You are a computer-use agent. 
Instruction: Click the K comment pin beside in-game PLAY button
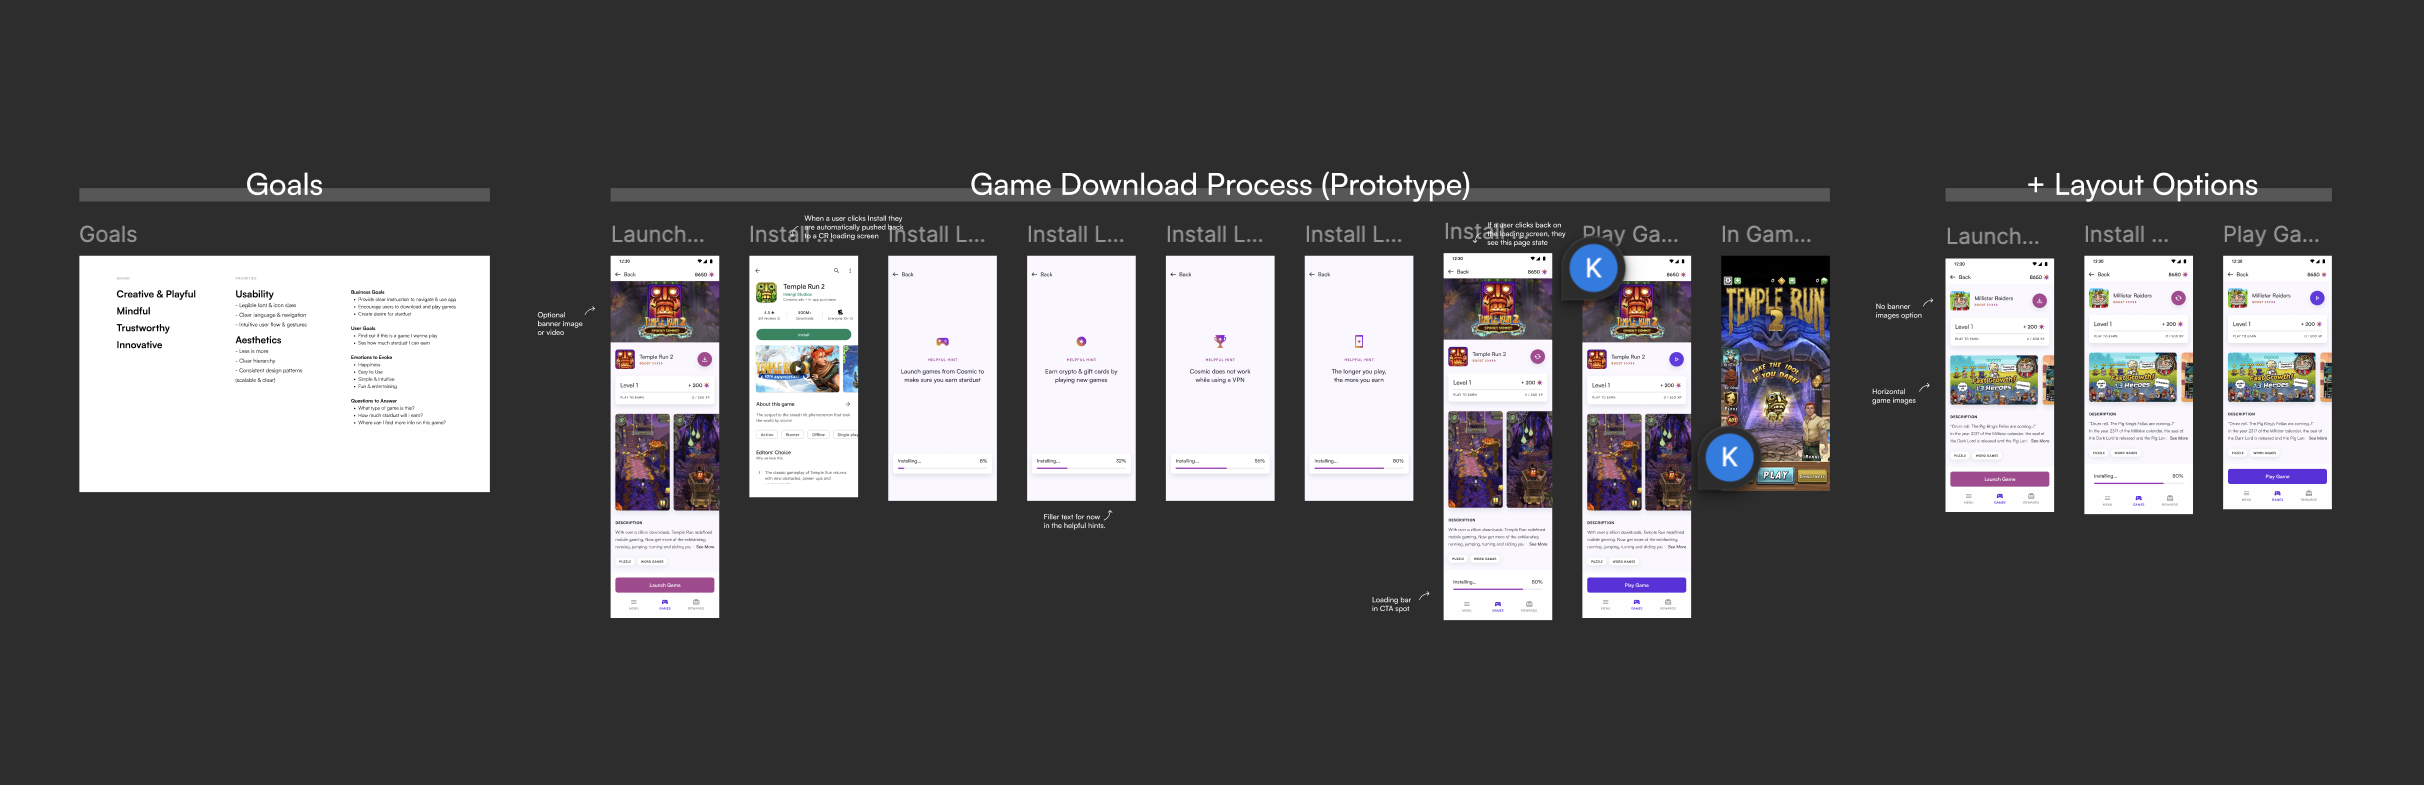[1728, 457]
